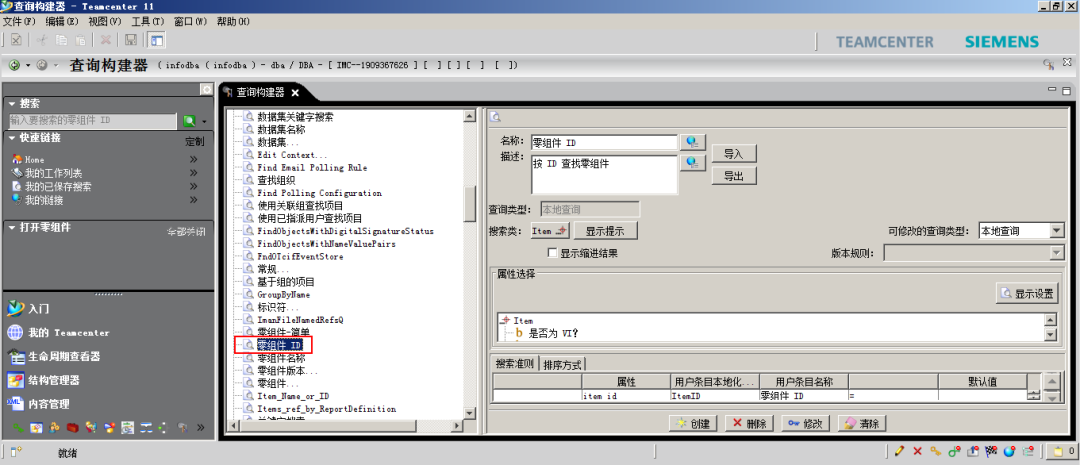Click the localization globe icon next to the 描述 field
Screen dimensions: 1080x465
(x=693, y=163)
